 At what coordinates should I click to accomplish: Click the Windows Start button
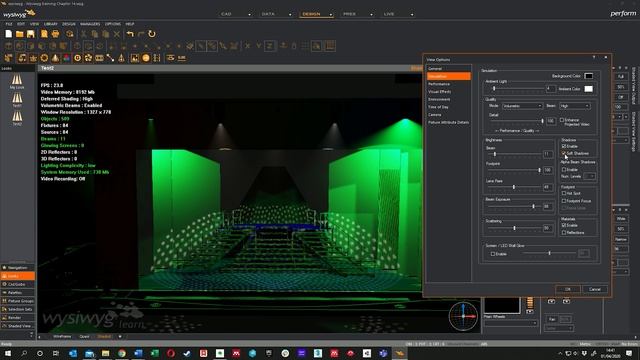[8, 353]
